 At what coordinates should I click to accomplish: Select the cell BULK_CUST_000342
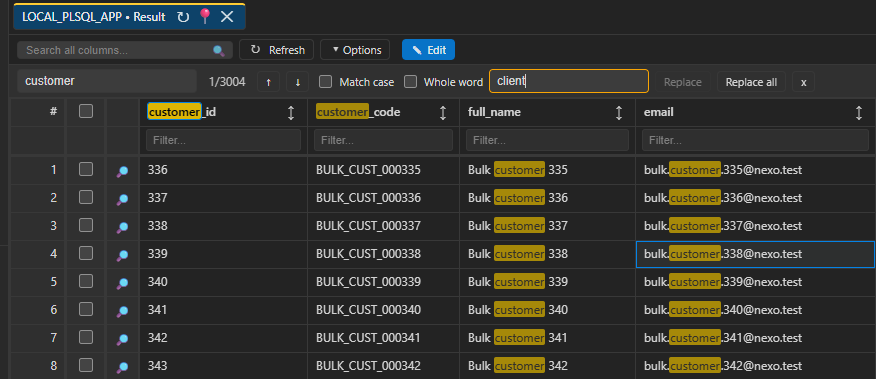click(383, 366)
